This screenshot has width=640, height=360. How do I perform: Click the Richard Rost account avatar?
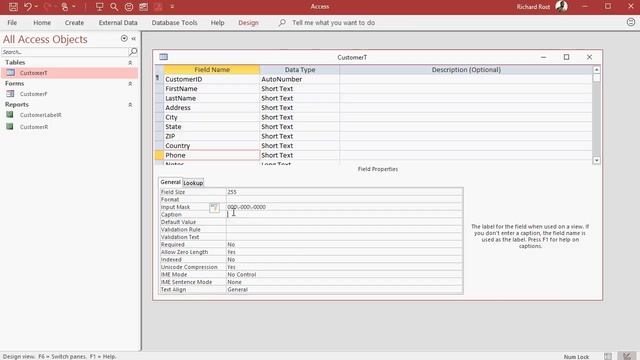[x=562, y=7]
